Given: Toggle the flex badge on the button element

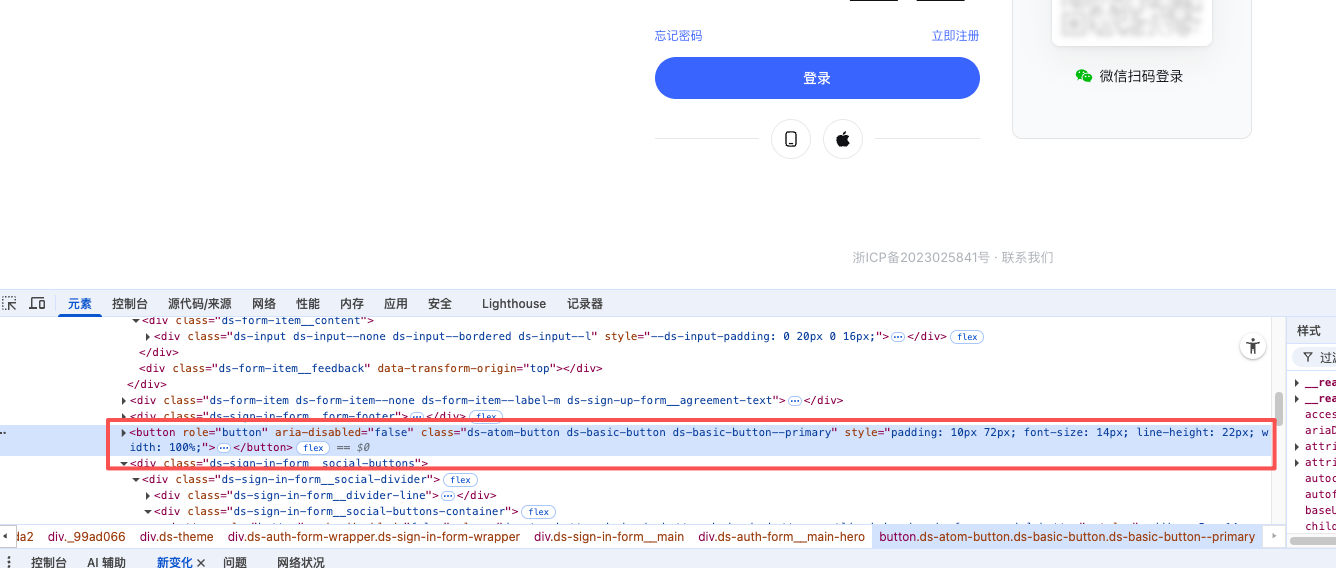Looking at the screenshot, I should point(313,448).
